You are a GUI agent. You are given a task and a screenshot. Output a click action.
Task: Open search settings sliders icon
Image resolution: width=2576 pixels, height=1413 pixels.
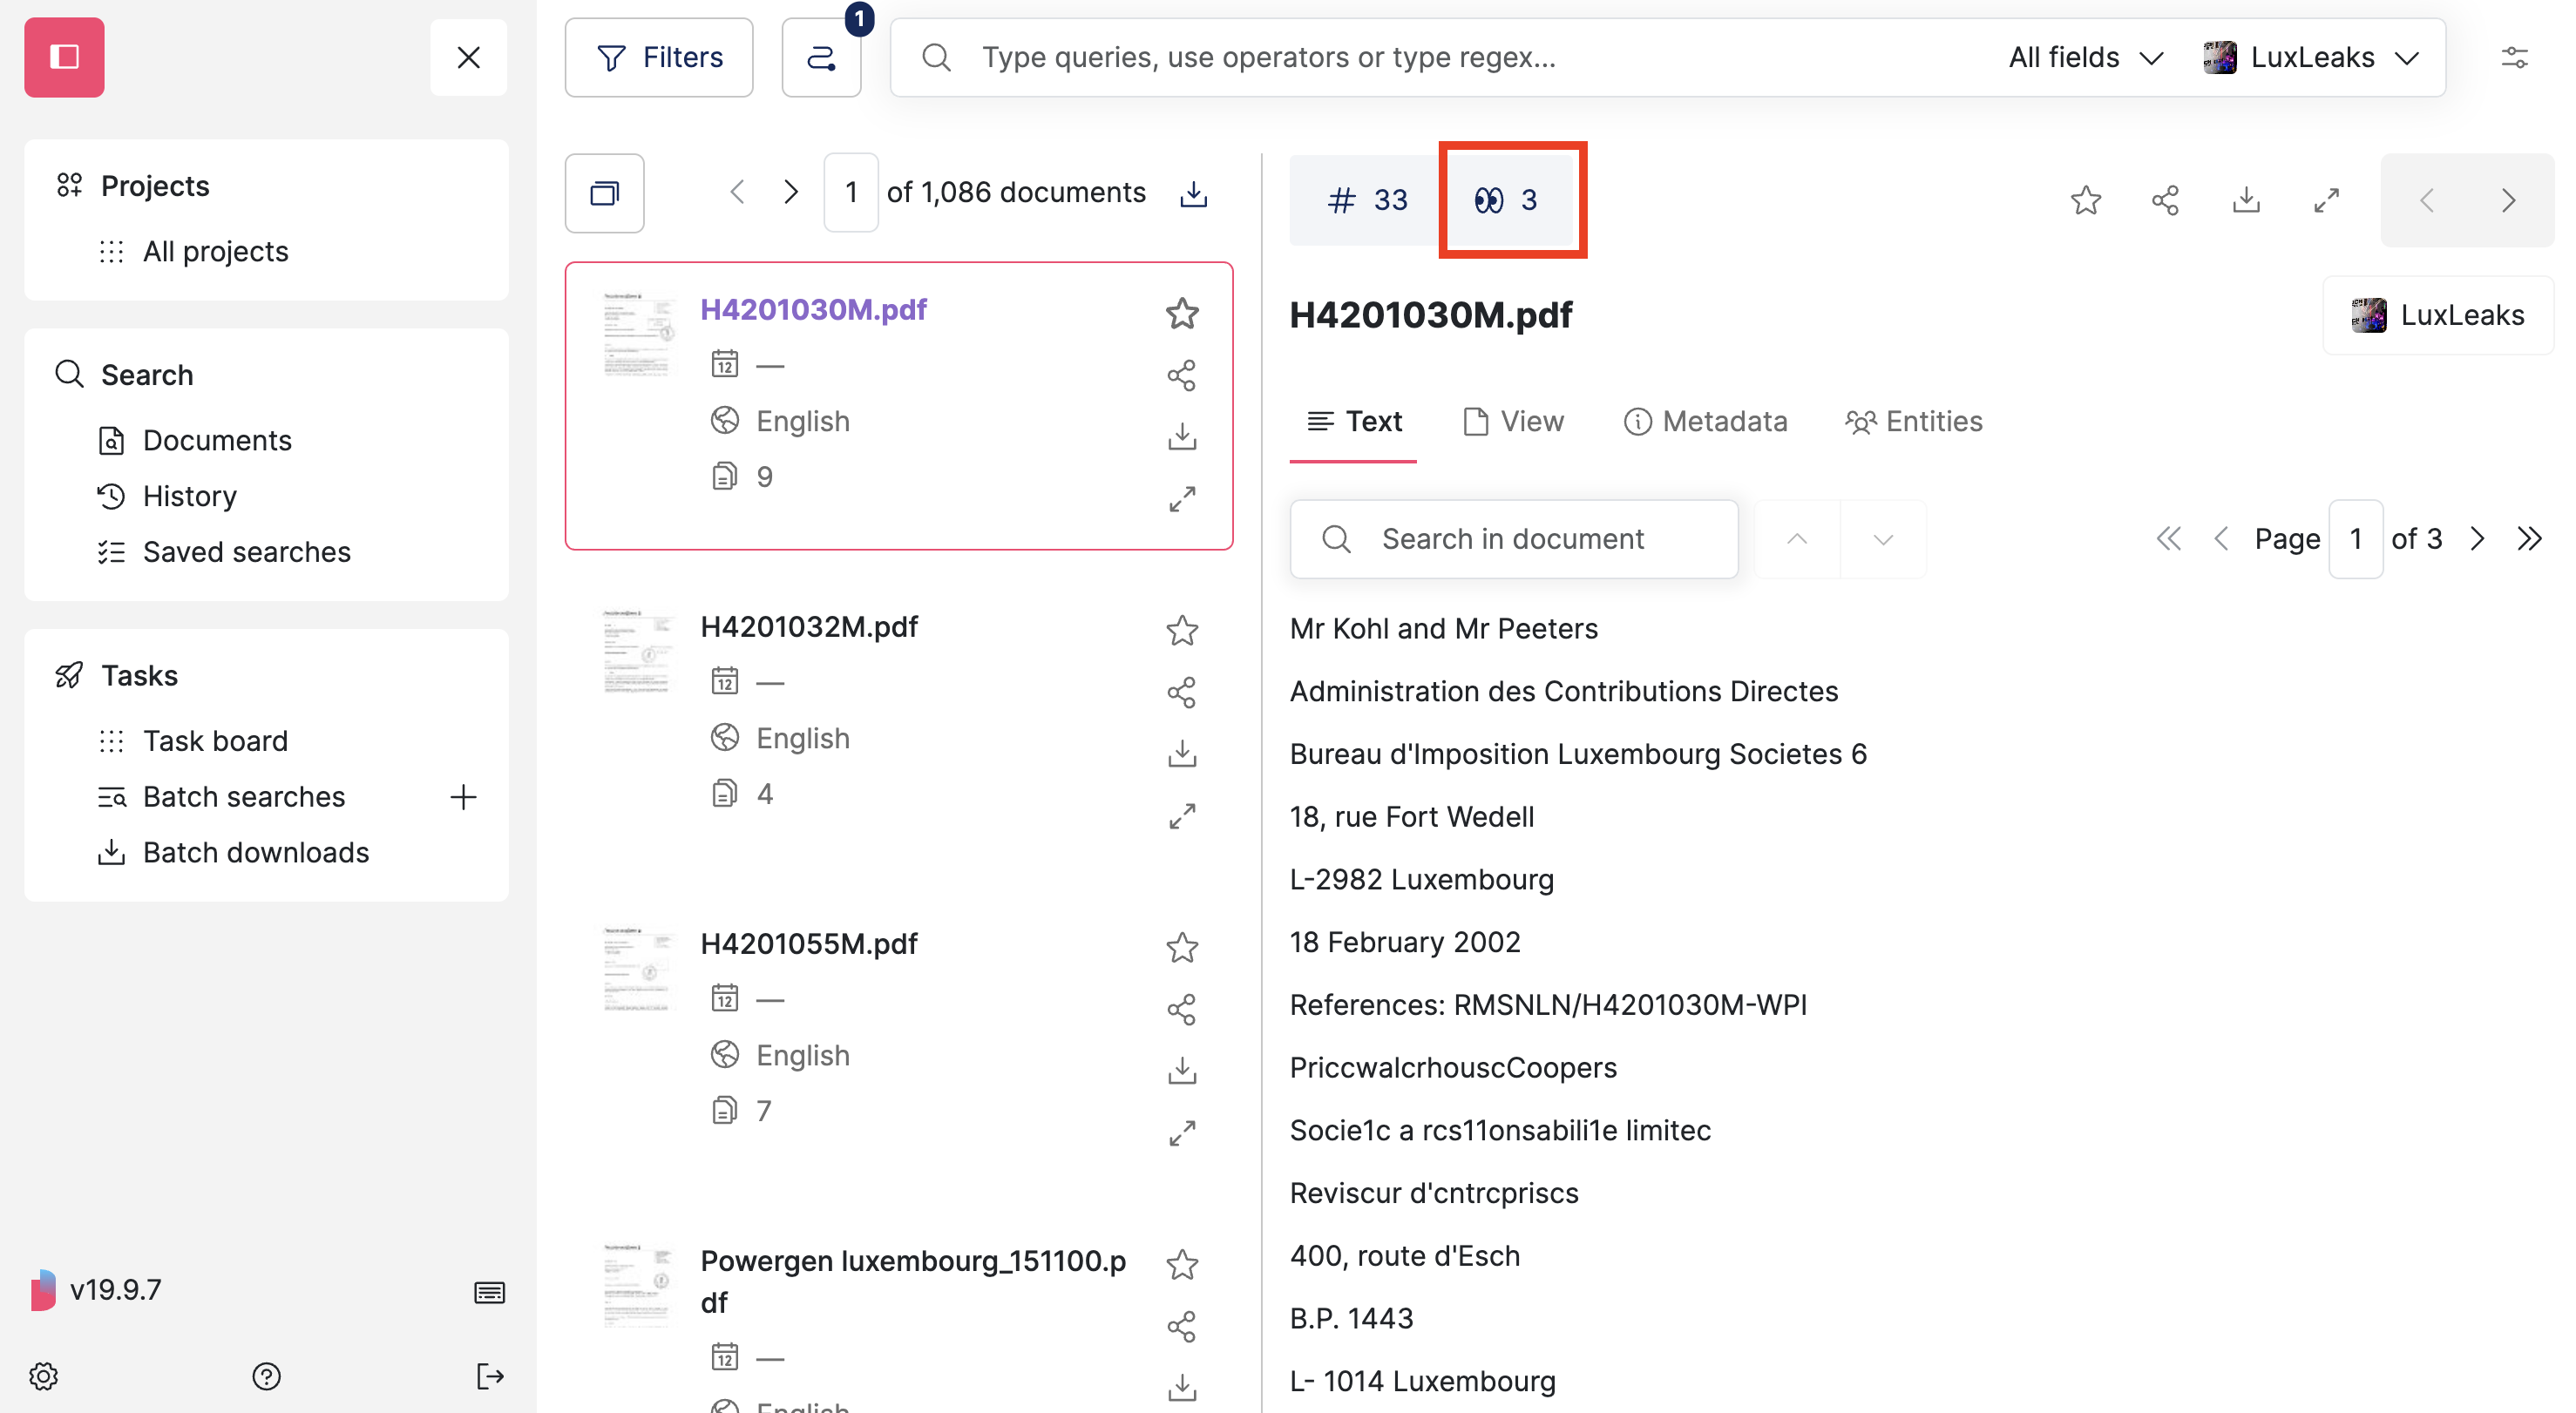2514,57
